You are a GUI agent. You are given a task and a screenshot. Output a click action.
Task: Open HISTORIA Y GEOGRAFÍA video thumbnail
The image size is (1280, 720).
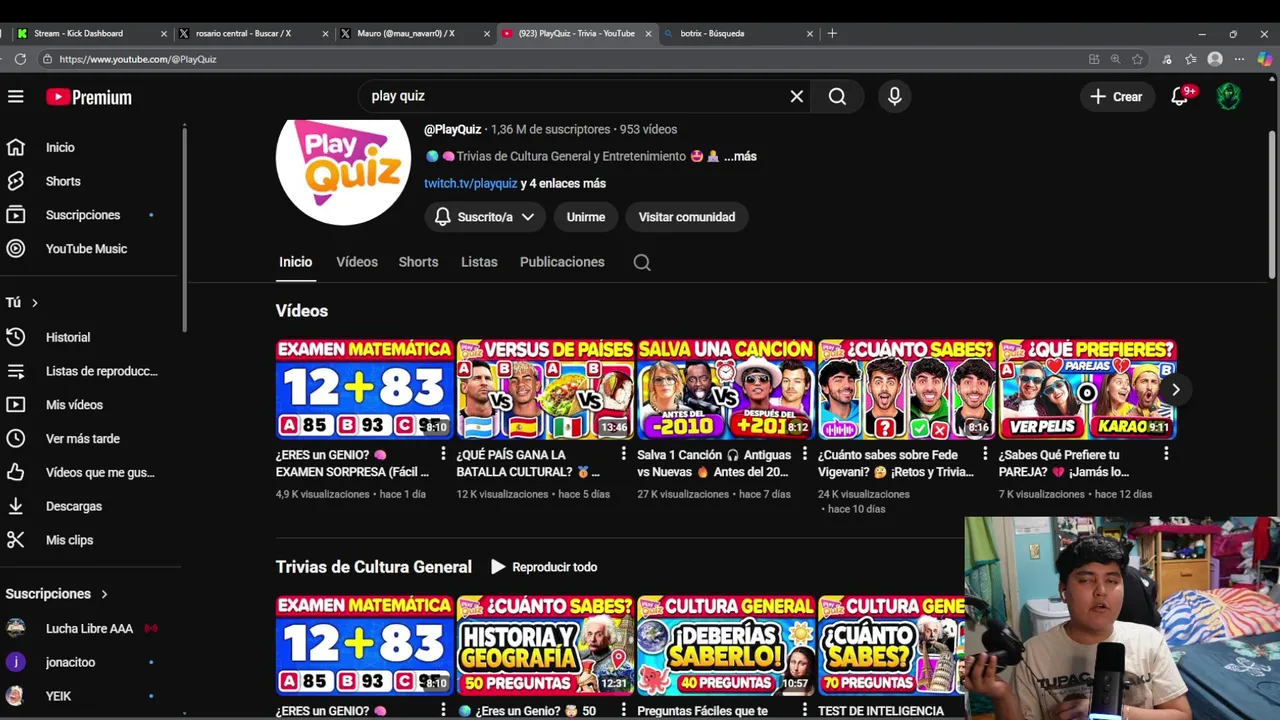tap(545, 645)
